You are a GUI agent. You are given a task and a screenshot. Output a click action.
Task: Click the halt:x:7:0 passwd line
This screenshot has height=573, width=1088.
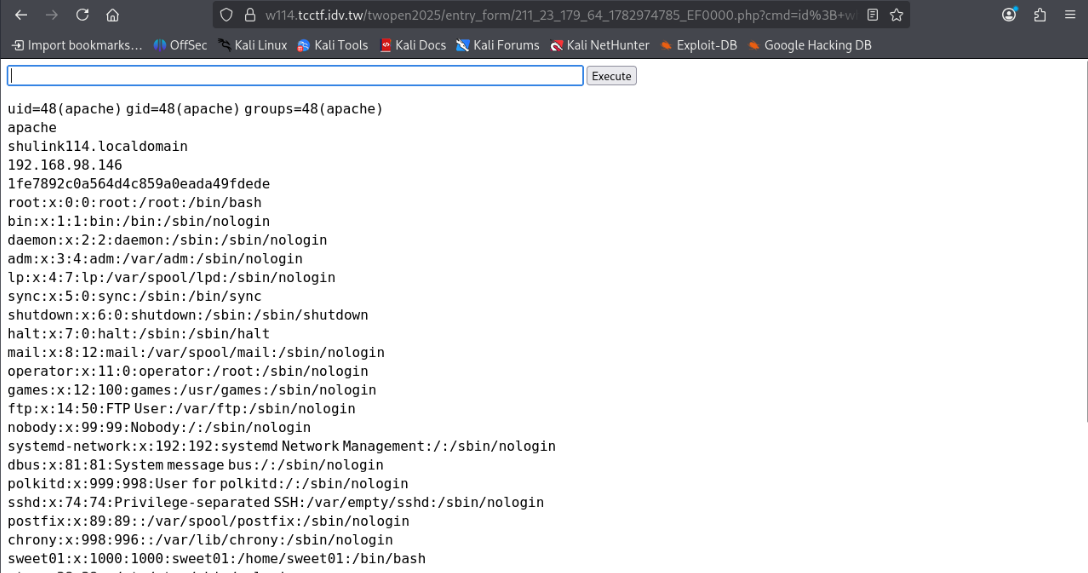coord(139,334)
